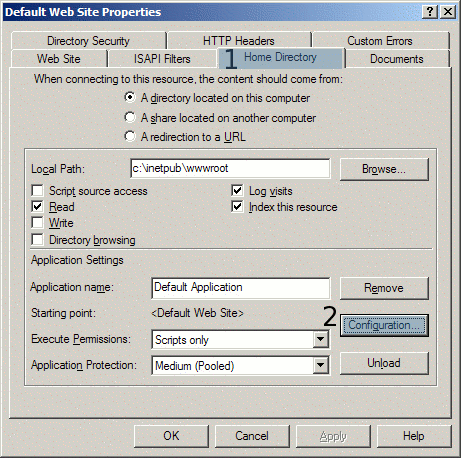This screenshot has width=461, height=458.
Task: Go to the Custom Errors tab
Action: 380,41
